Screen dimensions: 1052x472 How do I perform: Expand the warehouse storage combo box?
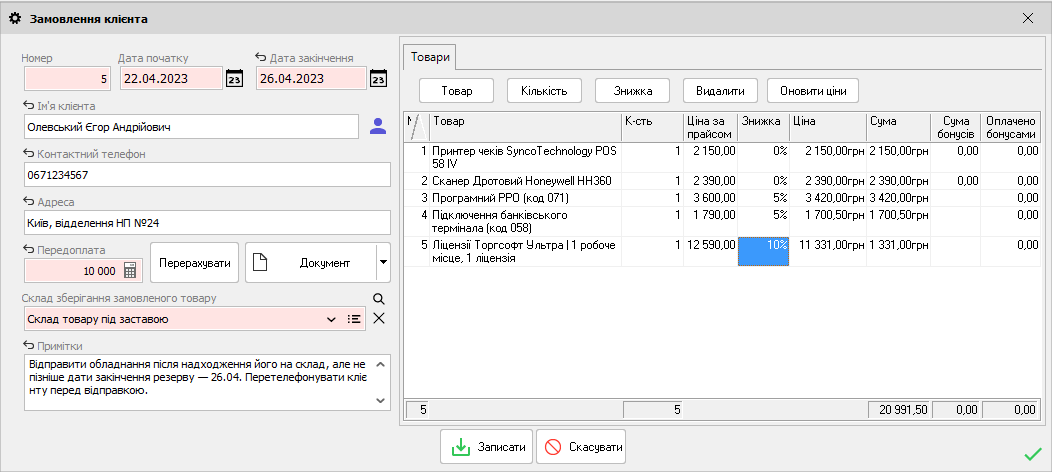point(331,319)
